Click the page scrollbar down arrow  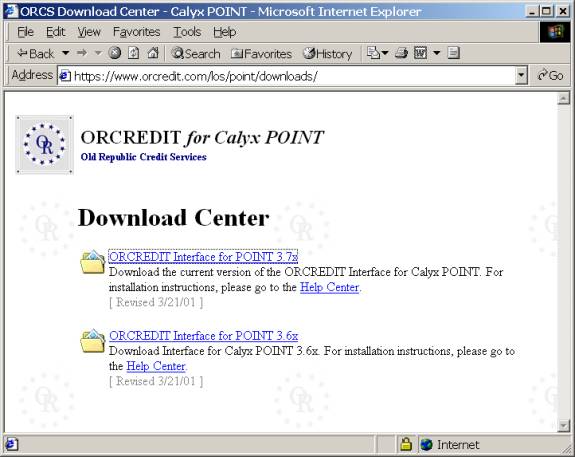(x=563, y=425)
